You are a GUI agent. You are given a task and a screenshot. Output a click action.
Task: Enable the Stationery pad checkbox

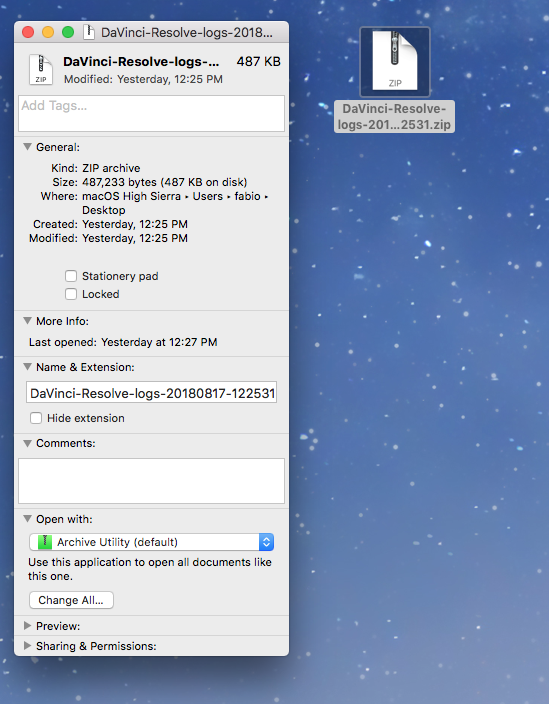(x=71, y=276)
